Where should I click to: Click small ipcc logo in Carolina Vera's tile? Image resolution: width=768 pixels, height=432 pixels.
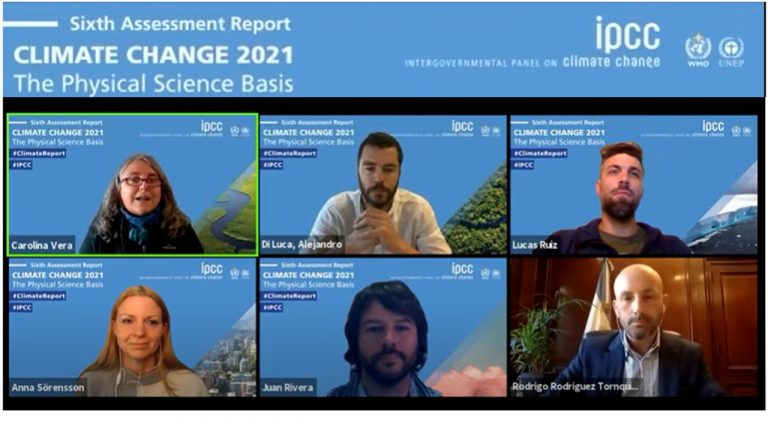point(212,126)
